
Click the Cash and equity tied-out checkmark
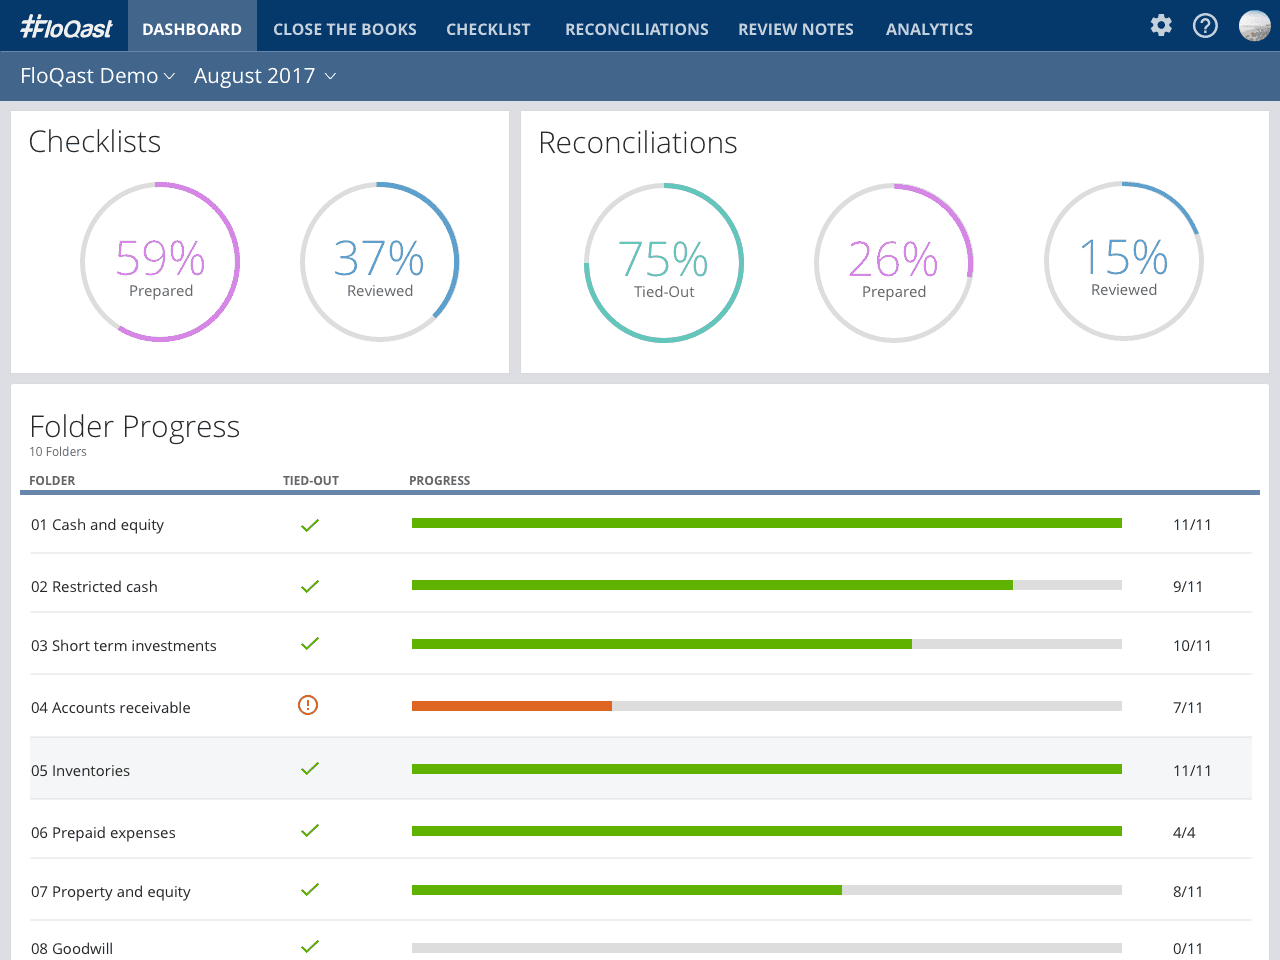(310, 525)
